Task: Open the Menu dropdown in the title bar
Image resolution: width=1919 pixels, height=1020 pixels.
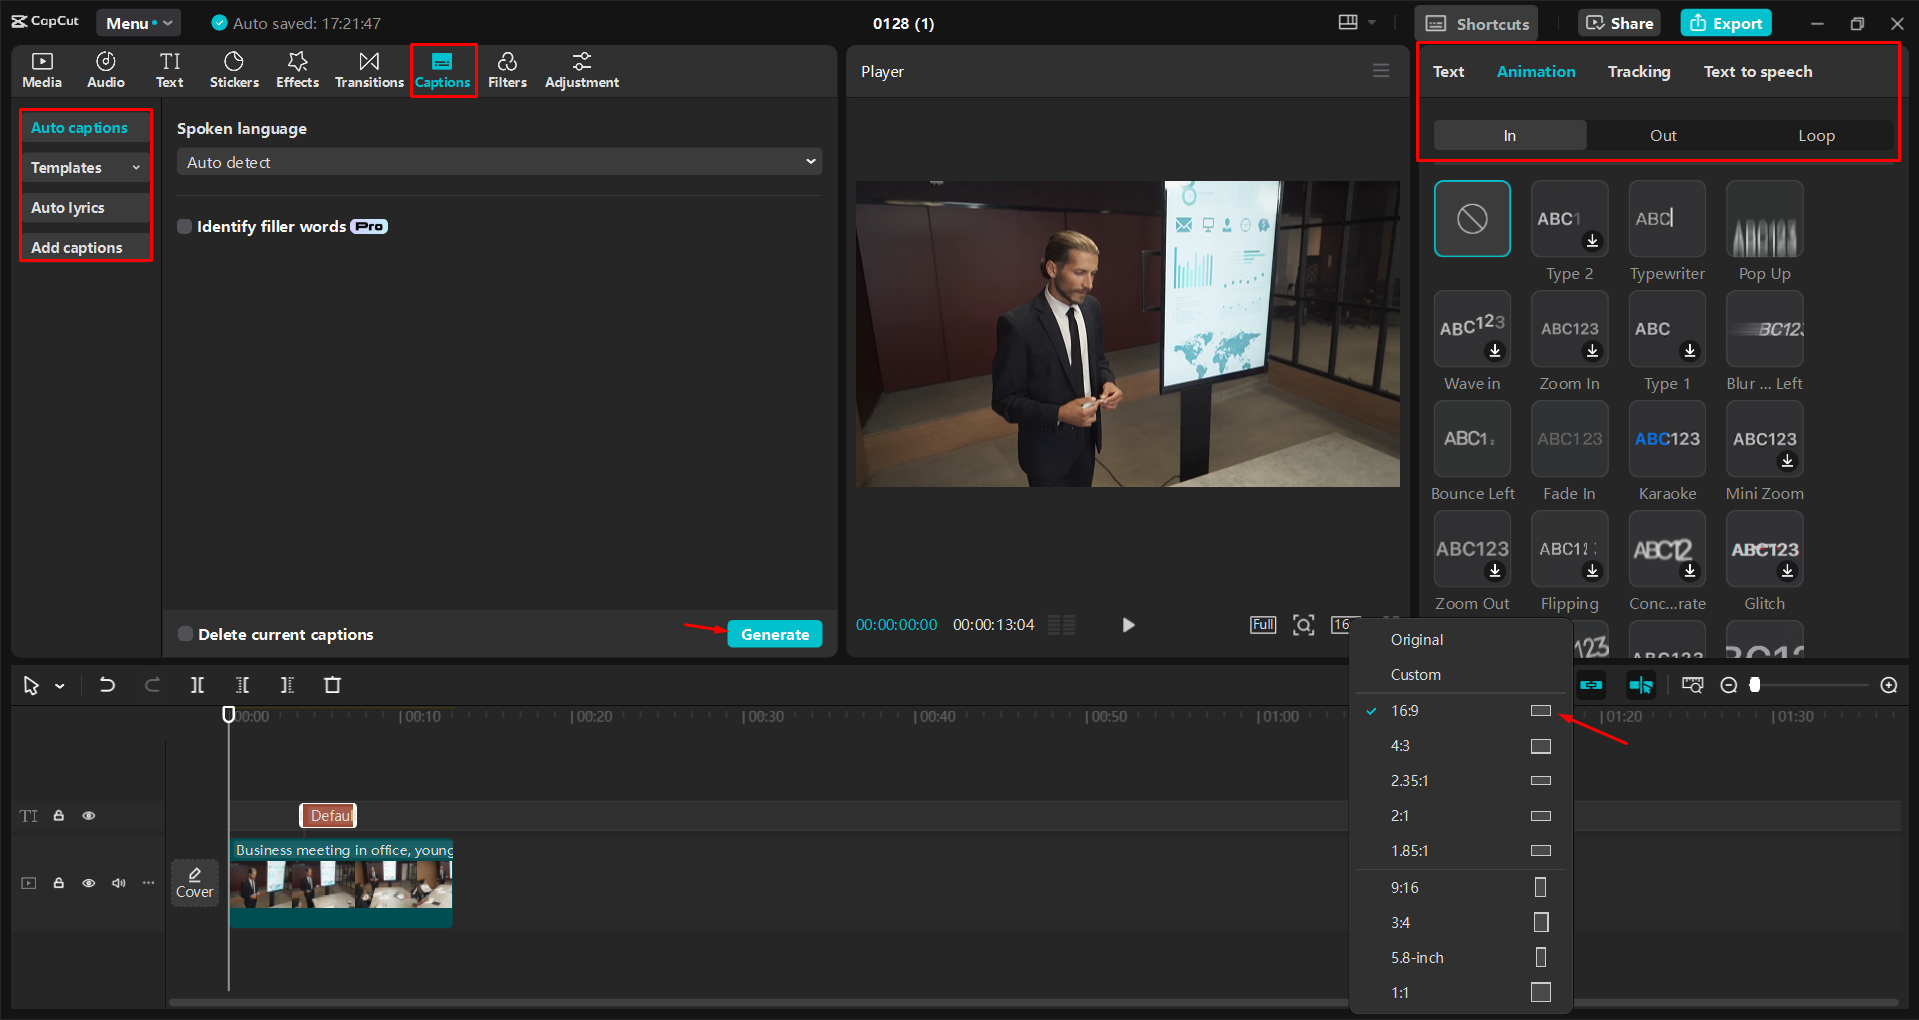Action: [x=137, y=22]
